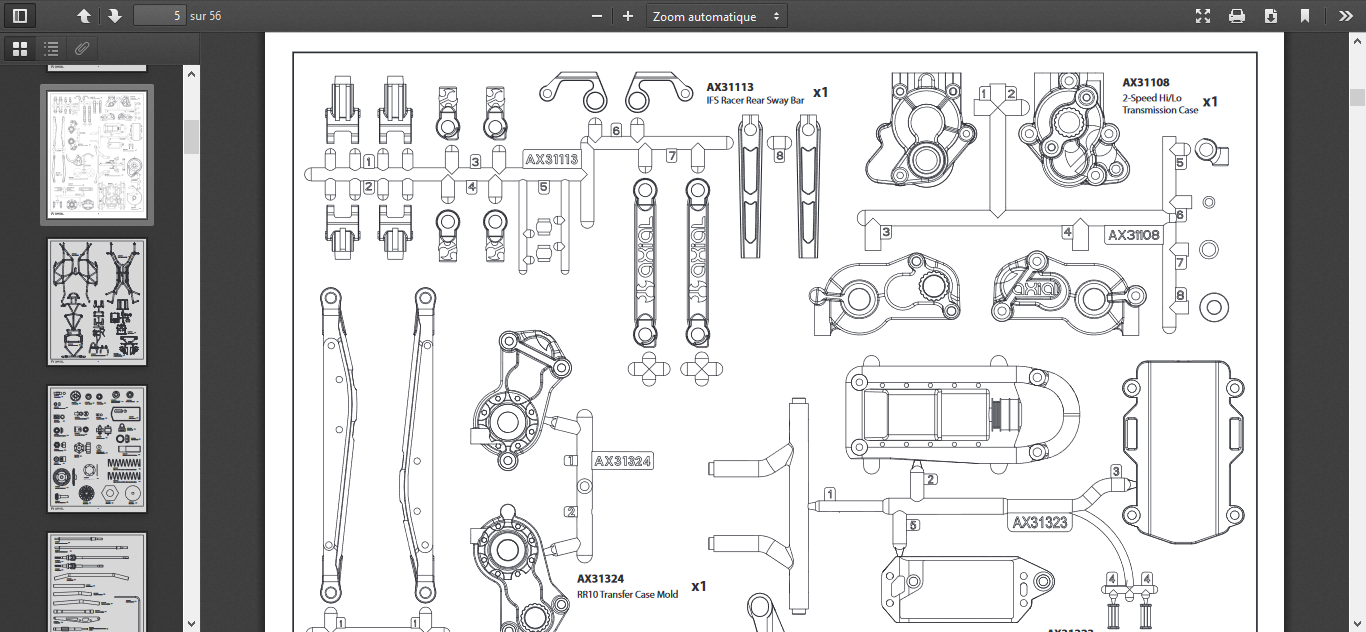Show document outline in sidebar
Viewport: 1366px width, 632px height.
(x=51, y=48)
